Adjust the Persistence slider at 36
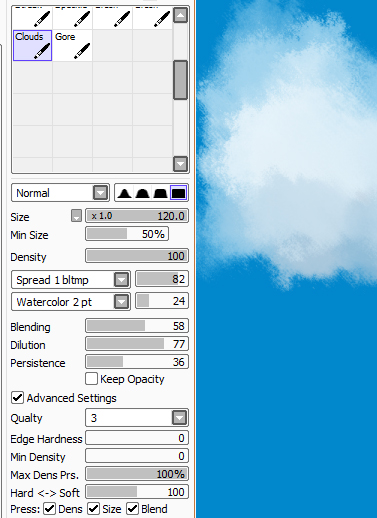This screenshot has height=518, width=377. (137, 362)
